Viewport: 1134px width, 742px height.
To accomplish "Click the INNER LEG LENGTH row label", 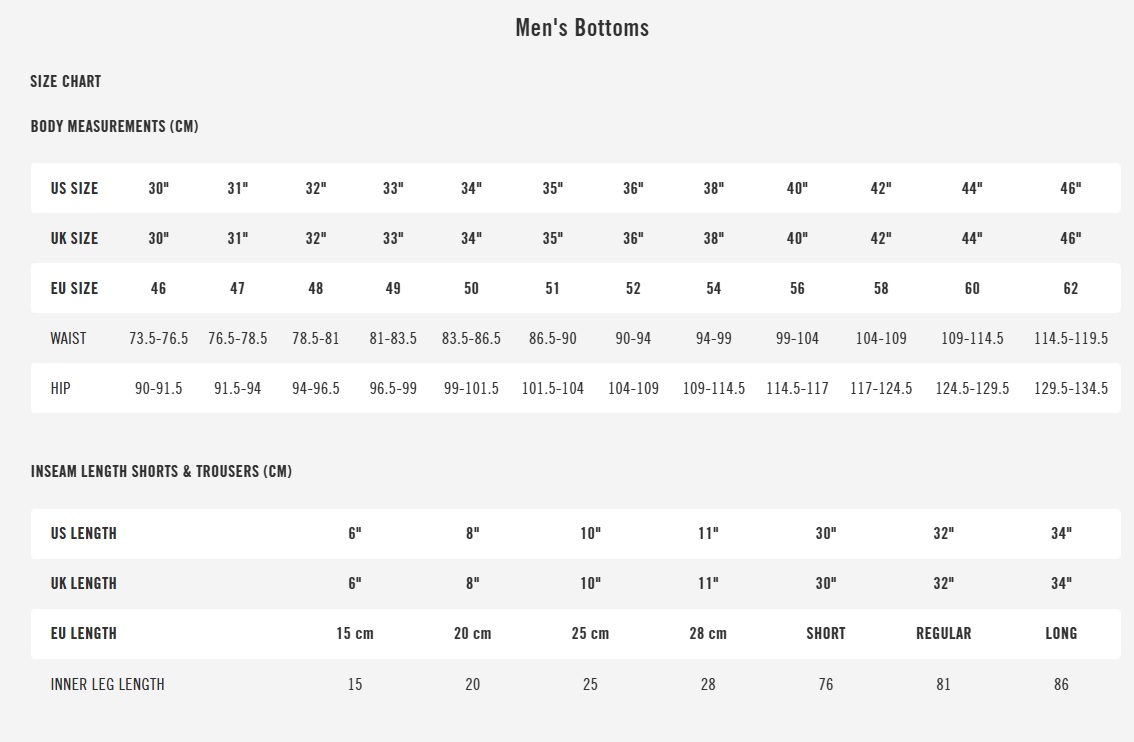I will [x=108, y=684].
